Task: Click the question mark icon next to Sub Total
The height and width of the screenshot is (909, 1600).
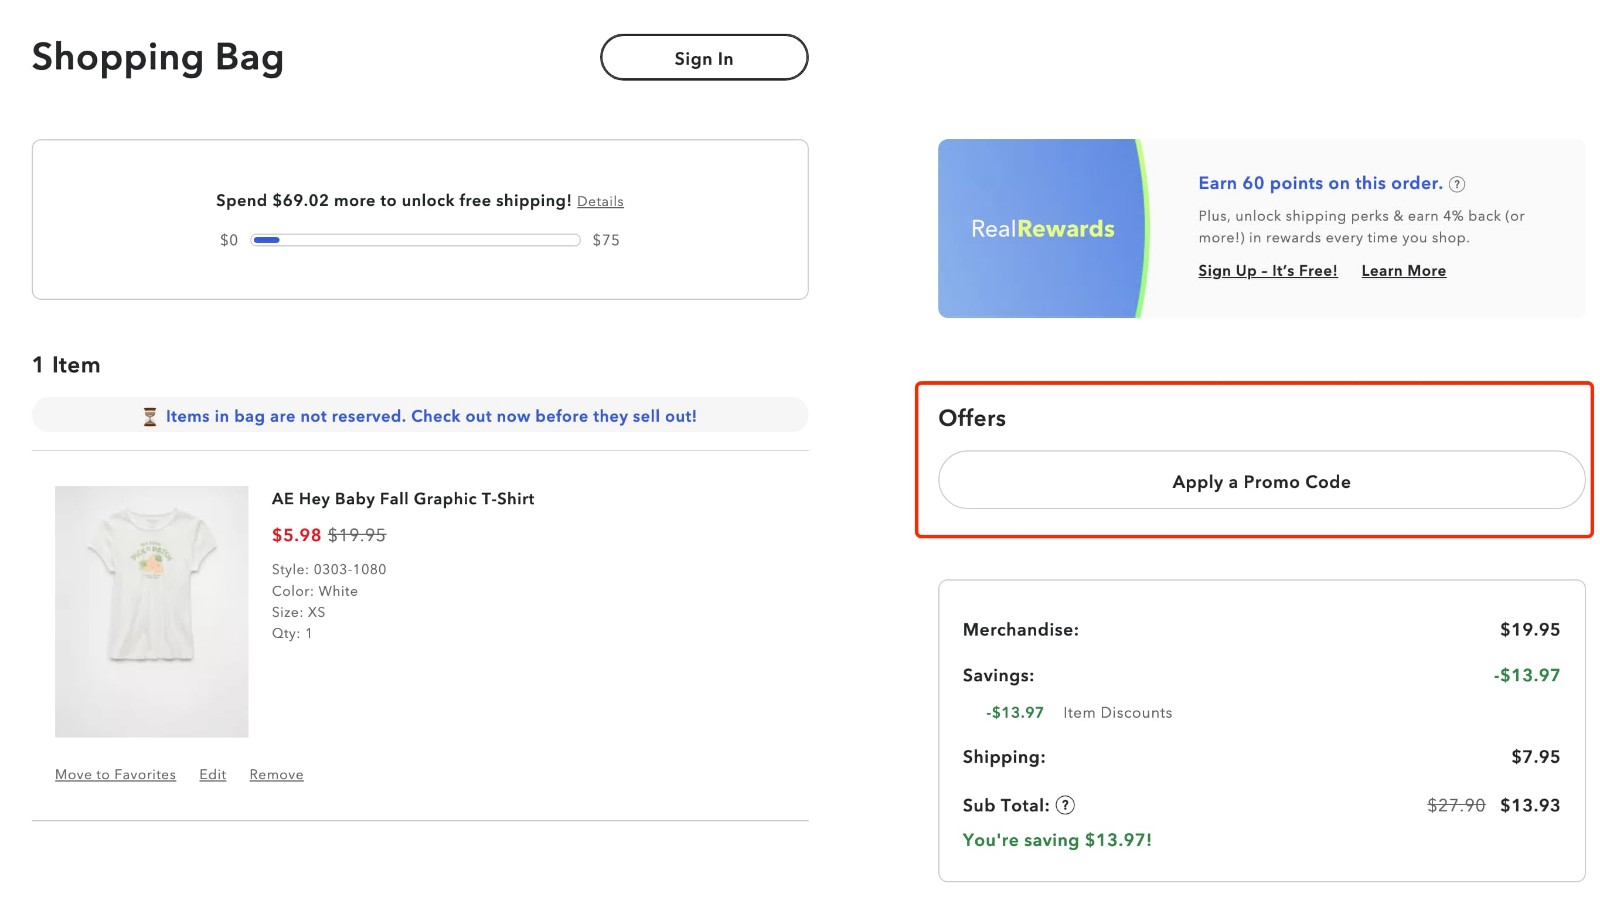Action: click(1065, 805)
